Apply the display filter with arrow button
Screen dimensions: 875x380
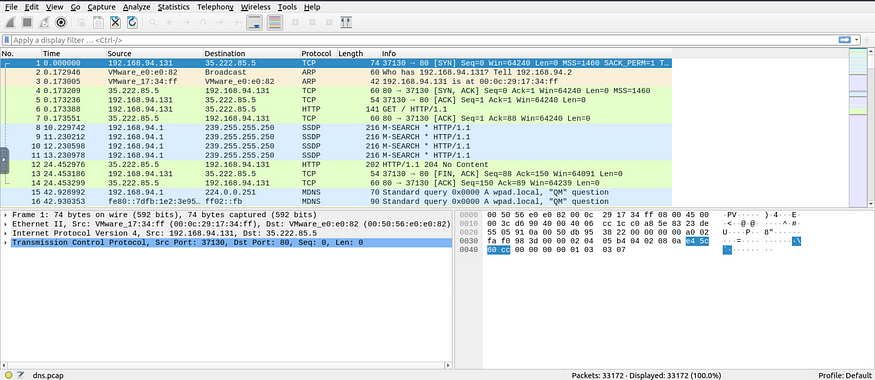pos(845,40)
